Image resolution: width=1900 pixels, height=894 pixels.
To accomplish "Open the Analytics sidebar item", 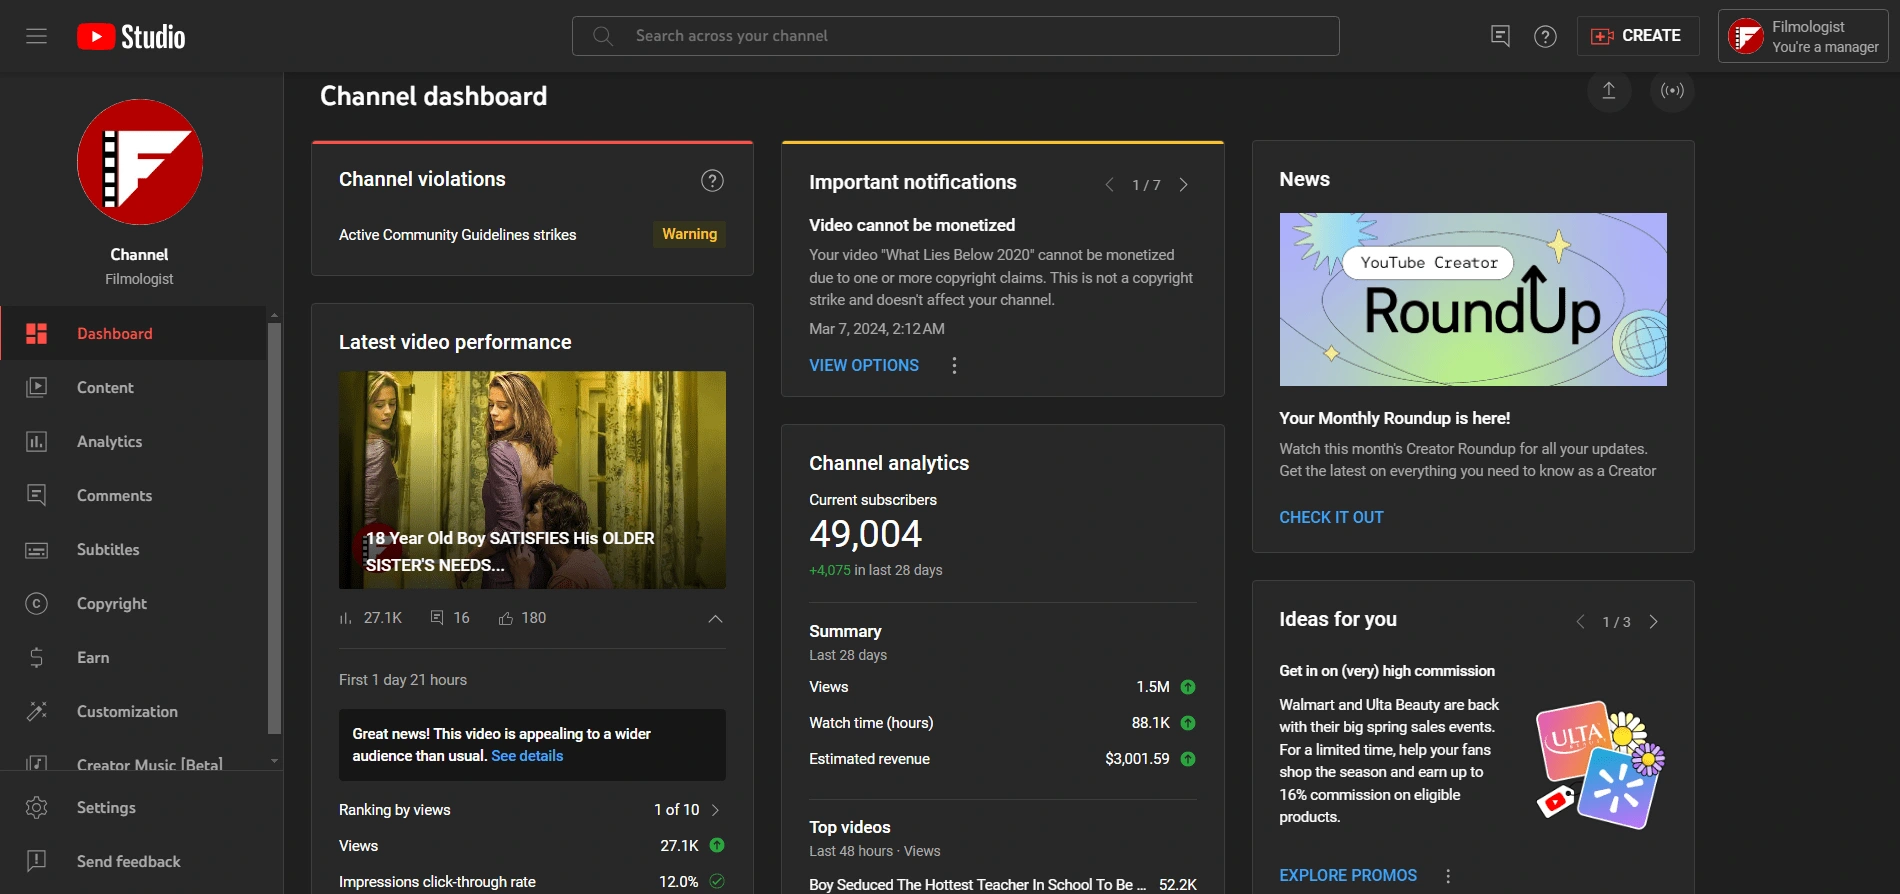I will pos(109,442).
